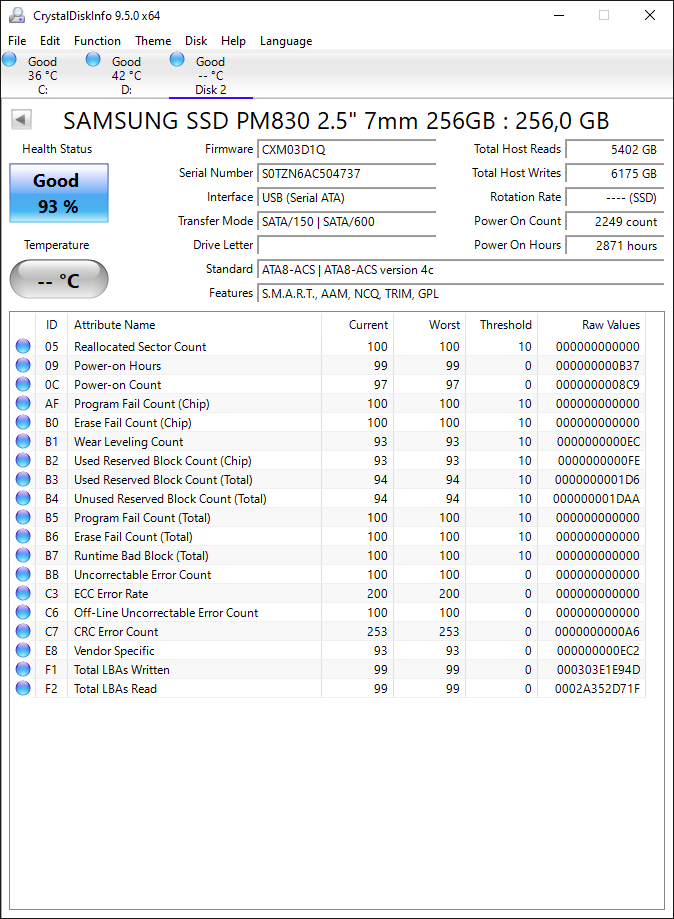
Task: Click the Power On Count value
Action: (x=615, y=222)
